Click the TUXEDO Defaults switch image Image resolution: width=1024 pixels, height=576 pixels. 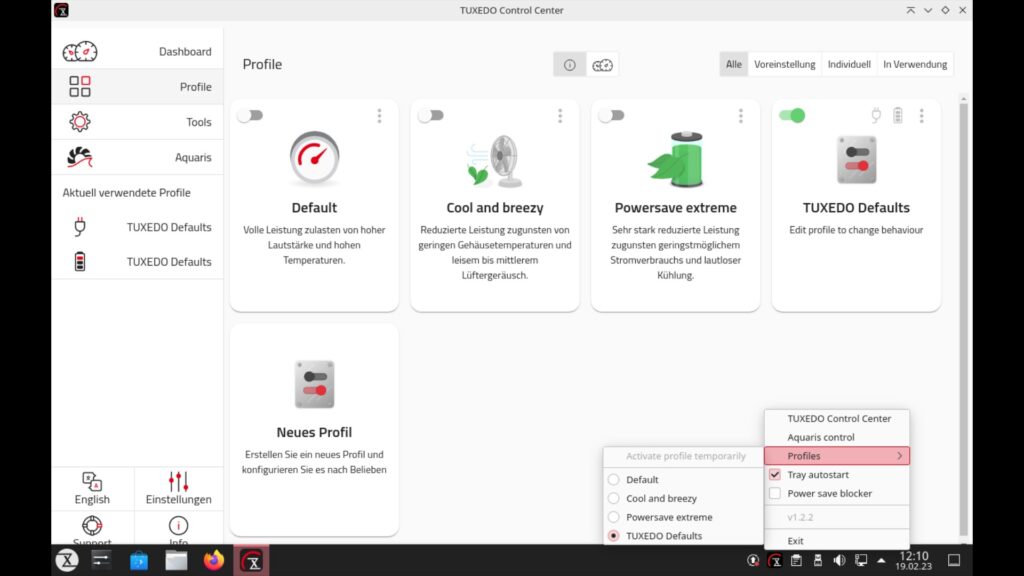pos(856,160)
